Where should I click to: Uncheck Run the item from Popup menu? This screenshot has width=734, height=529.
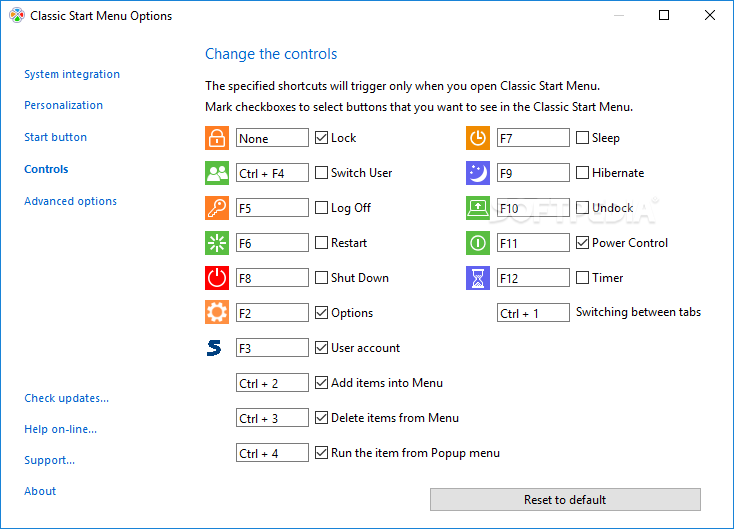321,453
